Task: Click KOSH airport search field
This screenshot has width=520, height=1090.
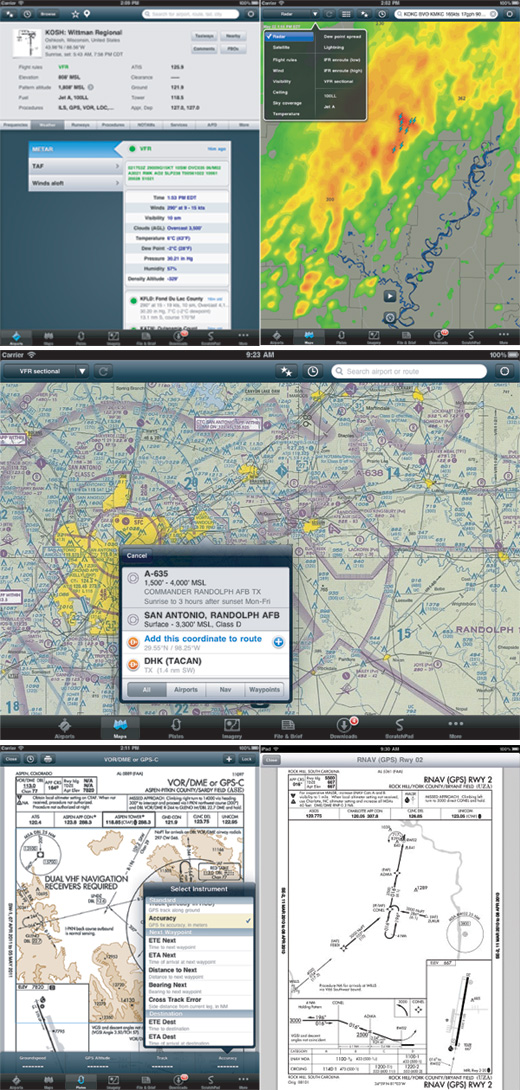Action: (190, 14)
